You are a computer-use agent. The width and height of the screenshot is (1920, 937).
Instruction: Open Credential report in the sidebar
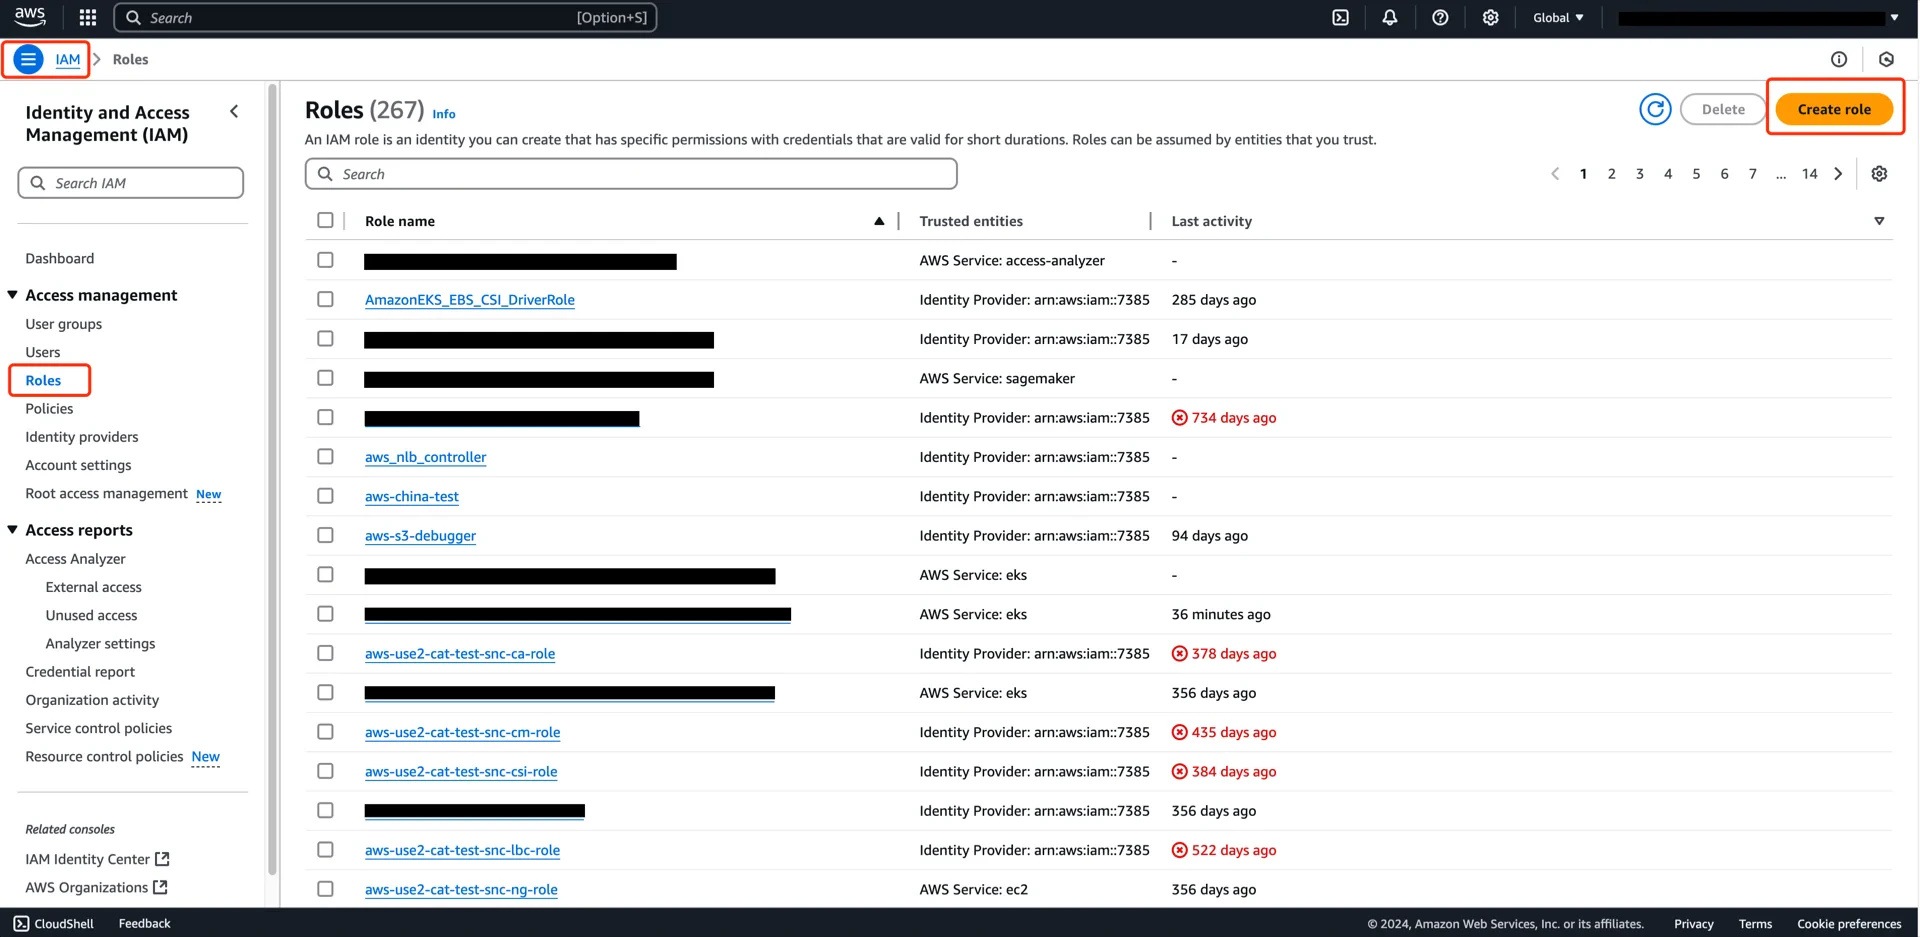pyautogui.click(x=80, y=672)
